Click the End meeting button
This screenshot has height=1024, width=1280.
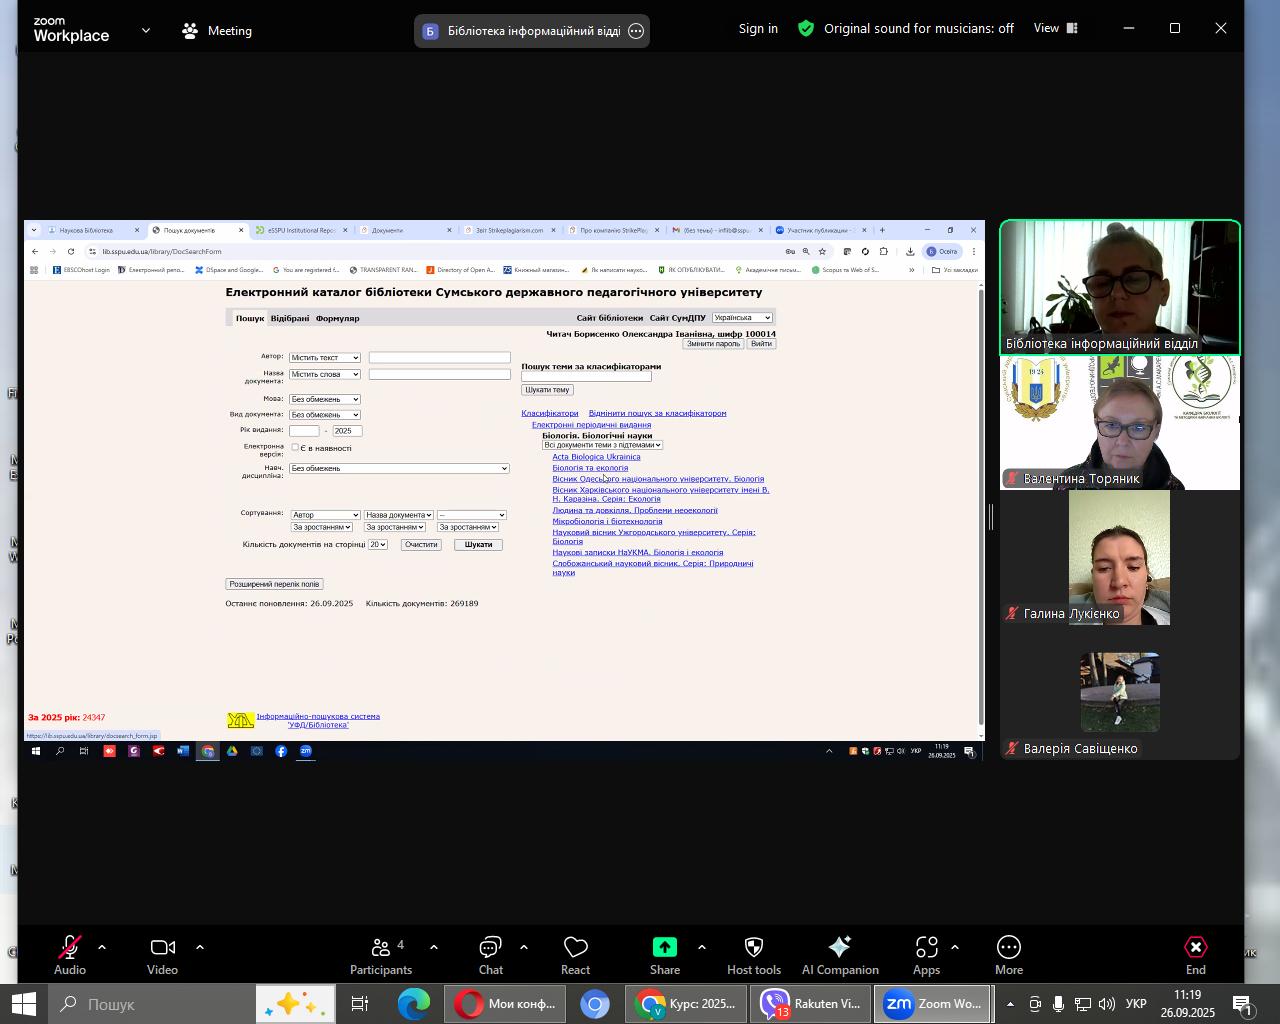point(1195,948)
